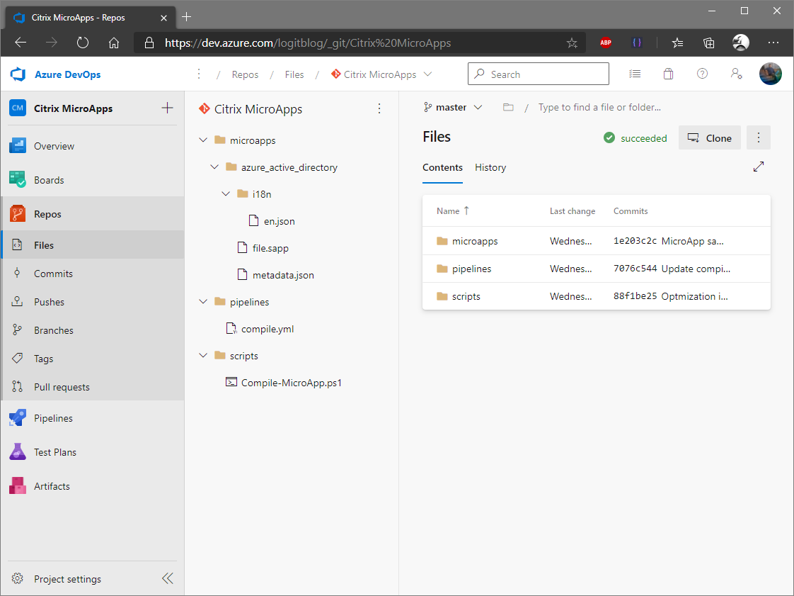The width and height of the screenshot is (794, 596).
Task: Open the Citrix MicroApps repository dropdown
Action: click(x=381, y=74)
